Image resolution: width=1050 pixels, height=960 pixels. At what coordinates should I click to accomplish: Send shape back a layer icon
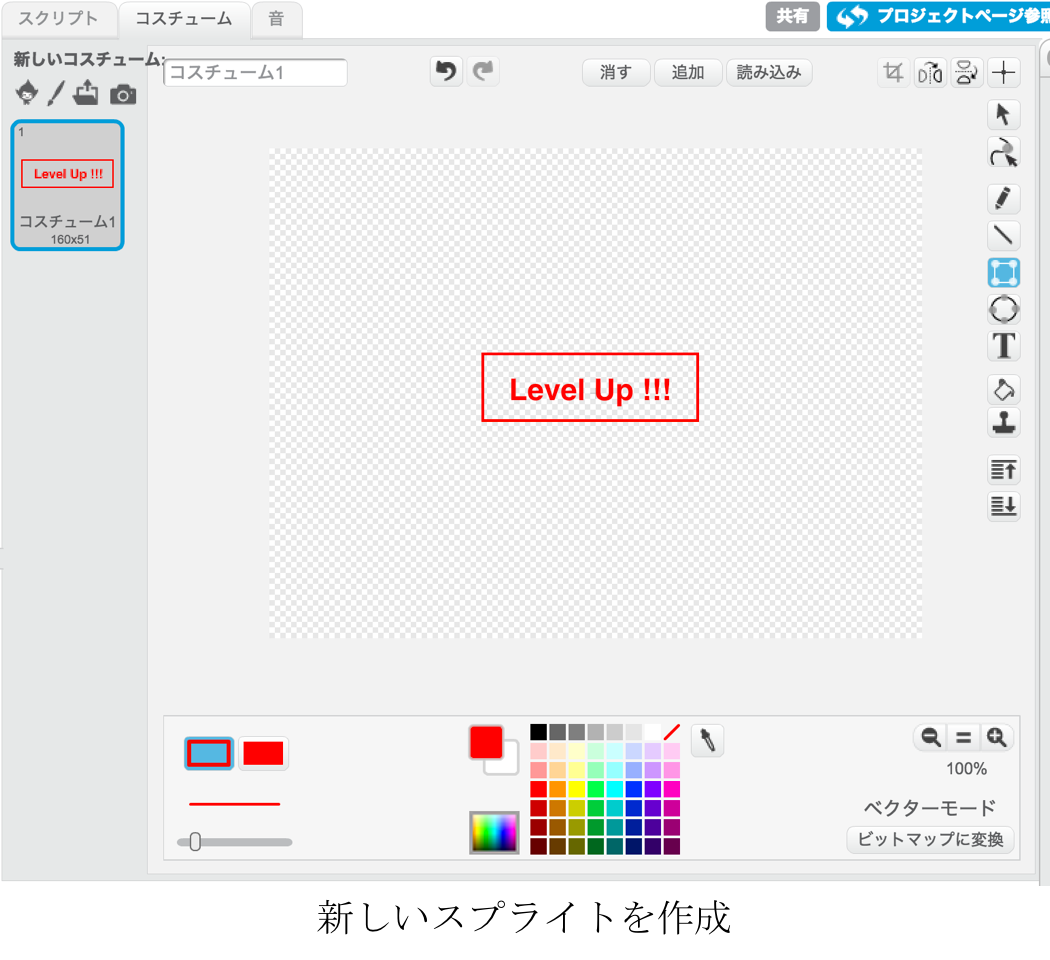pos(1003,505)
